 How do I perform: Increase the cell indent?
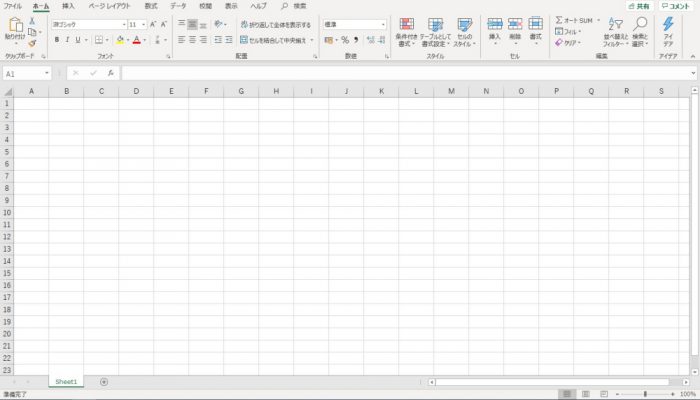pos(229,40)
